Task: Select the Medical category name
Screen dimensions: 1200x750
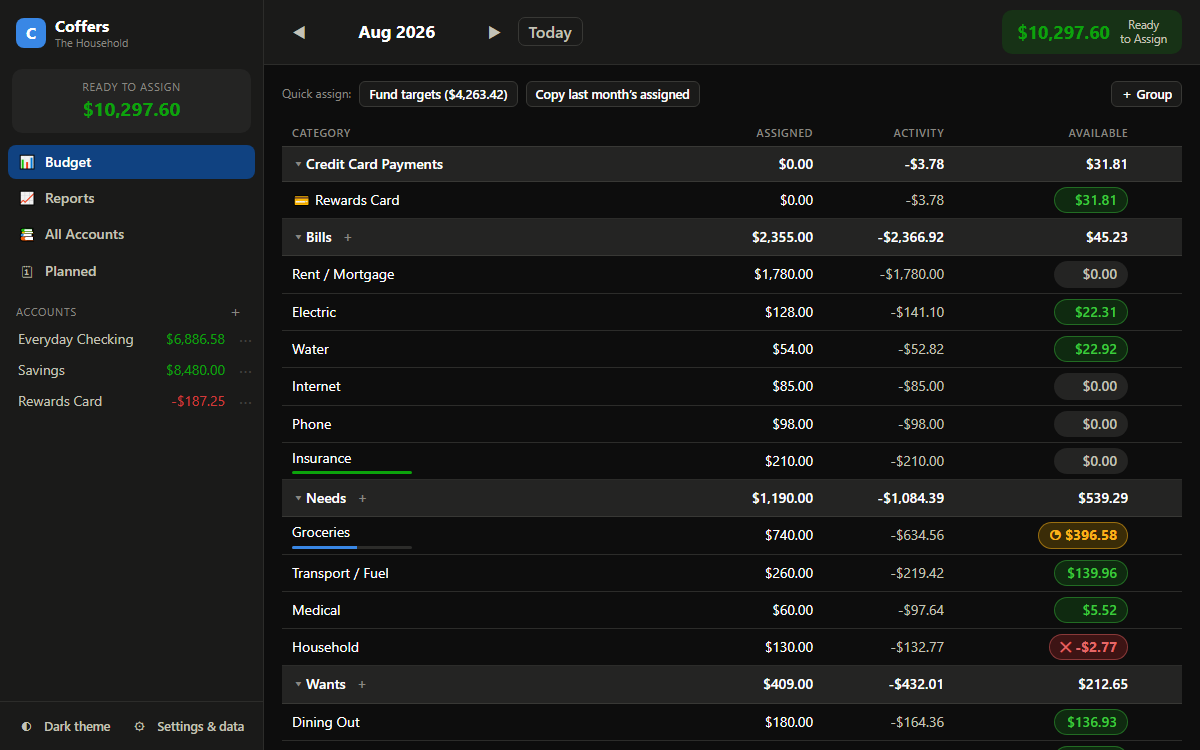Action: pyautogui.click(x=316, y=610)
